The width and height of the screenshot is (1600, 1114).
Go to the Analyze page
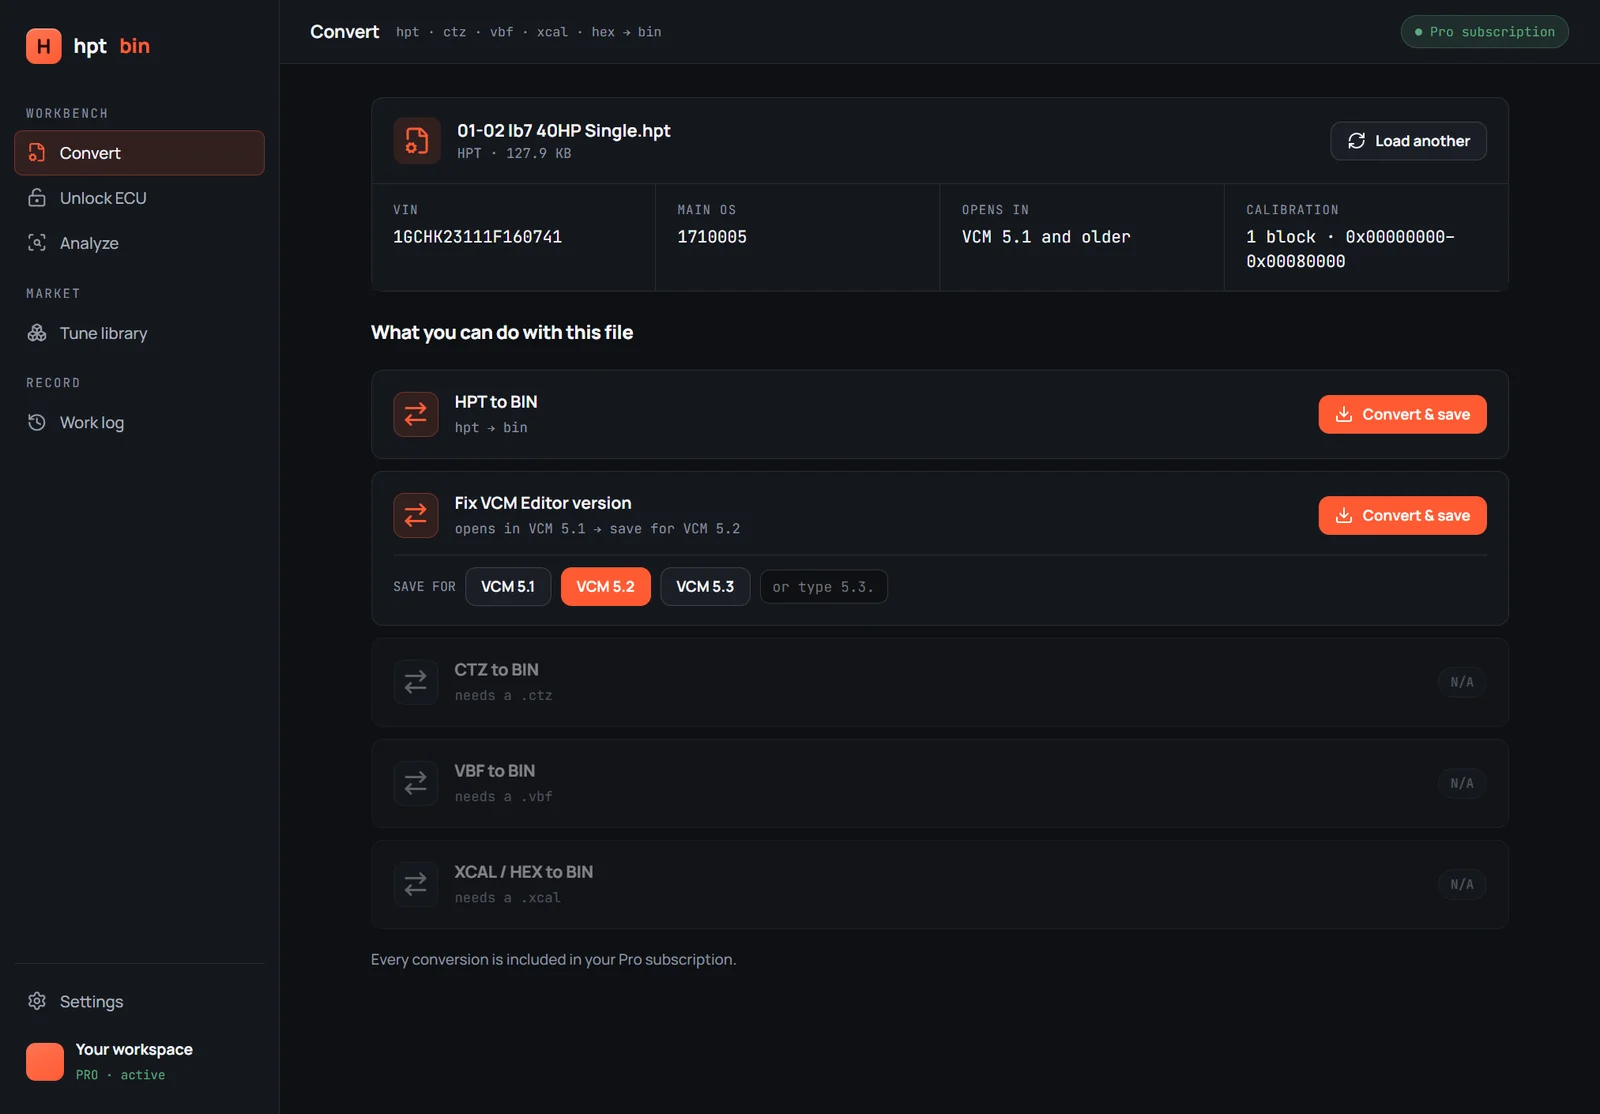click(x=139, y=243)
